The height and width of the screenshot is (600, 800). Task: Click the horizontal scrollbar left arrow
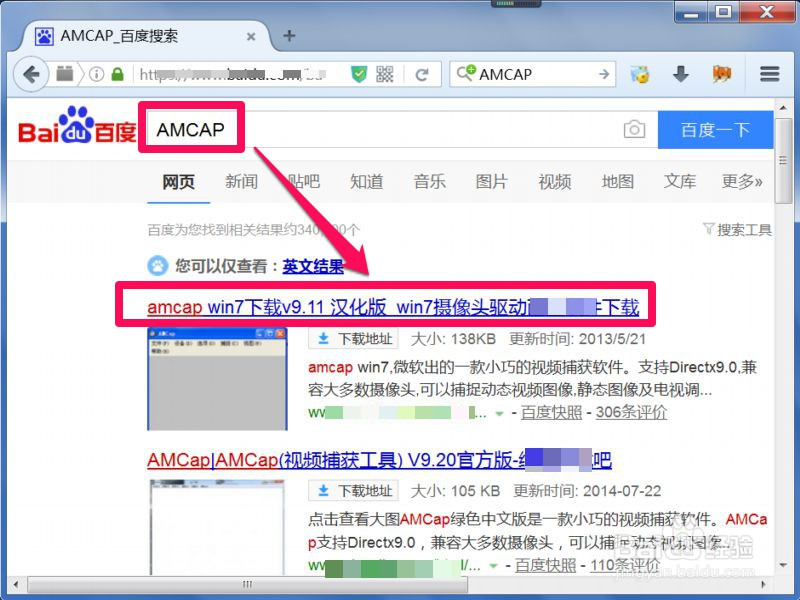click(16, 584)
